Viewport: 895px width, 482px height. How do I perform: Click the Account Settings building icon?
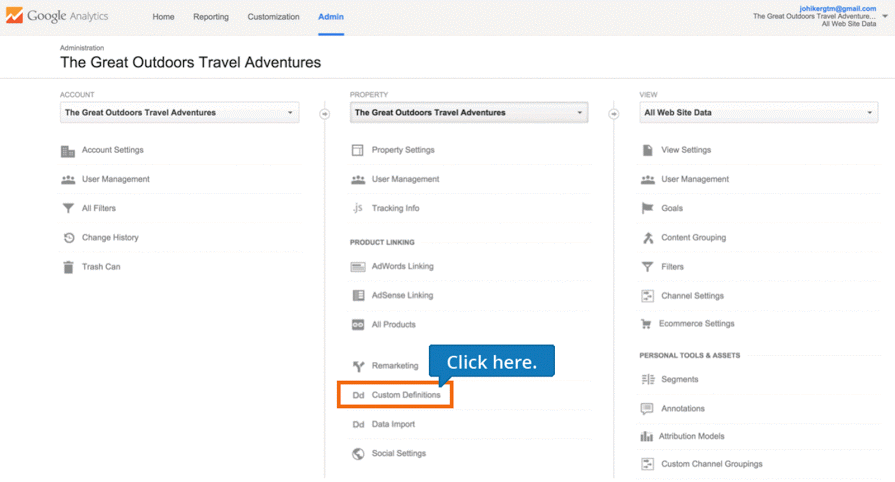(68, 151)
